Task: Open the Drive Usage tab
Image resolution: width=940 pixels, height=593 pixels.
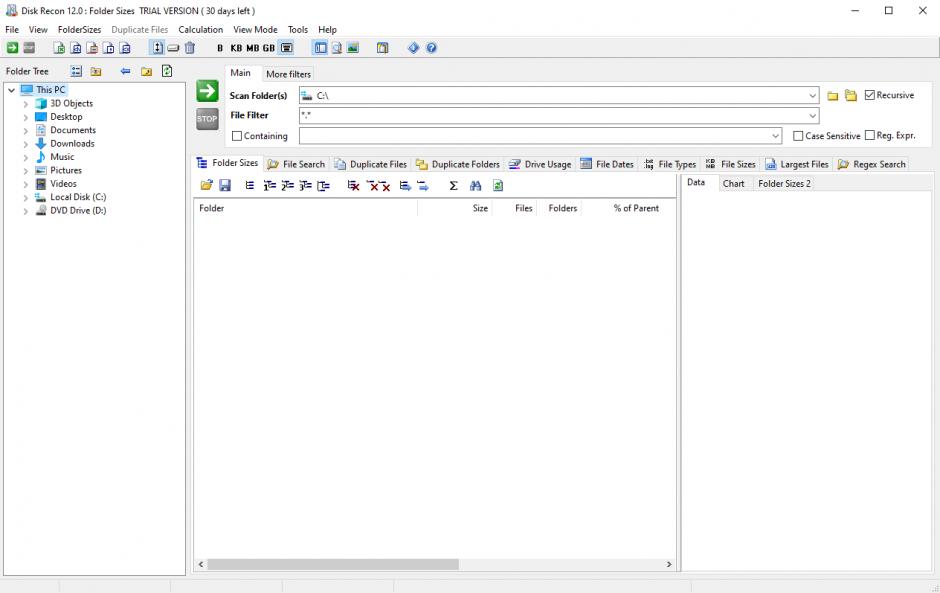Action: pyautogui.click(x=540, y=164)
